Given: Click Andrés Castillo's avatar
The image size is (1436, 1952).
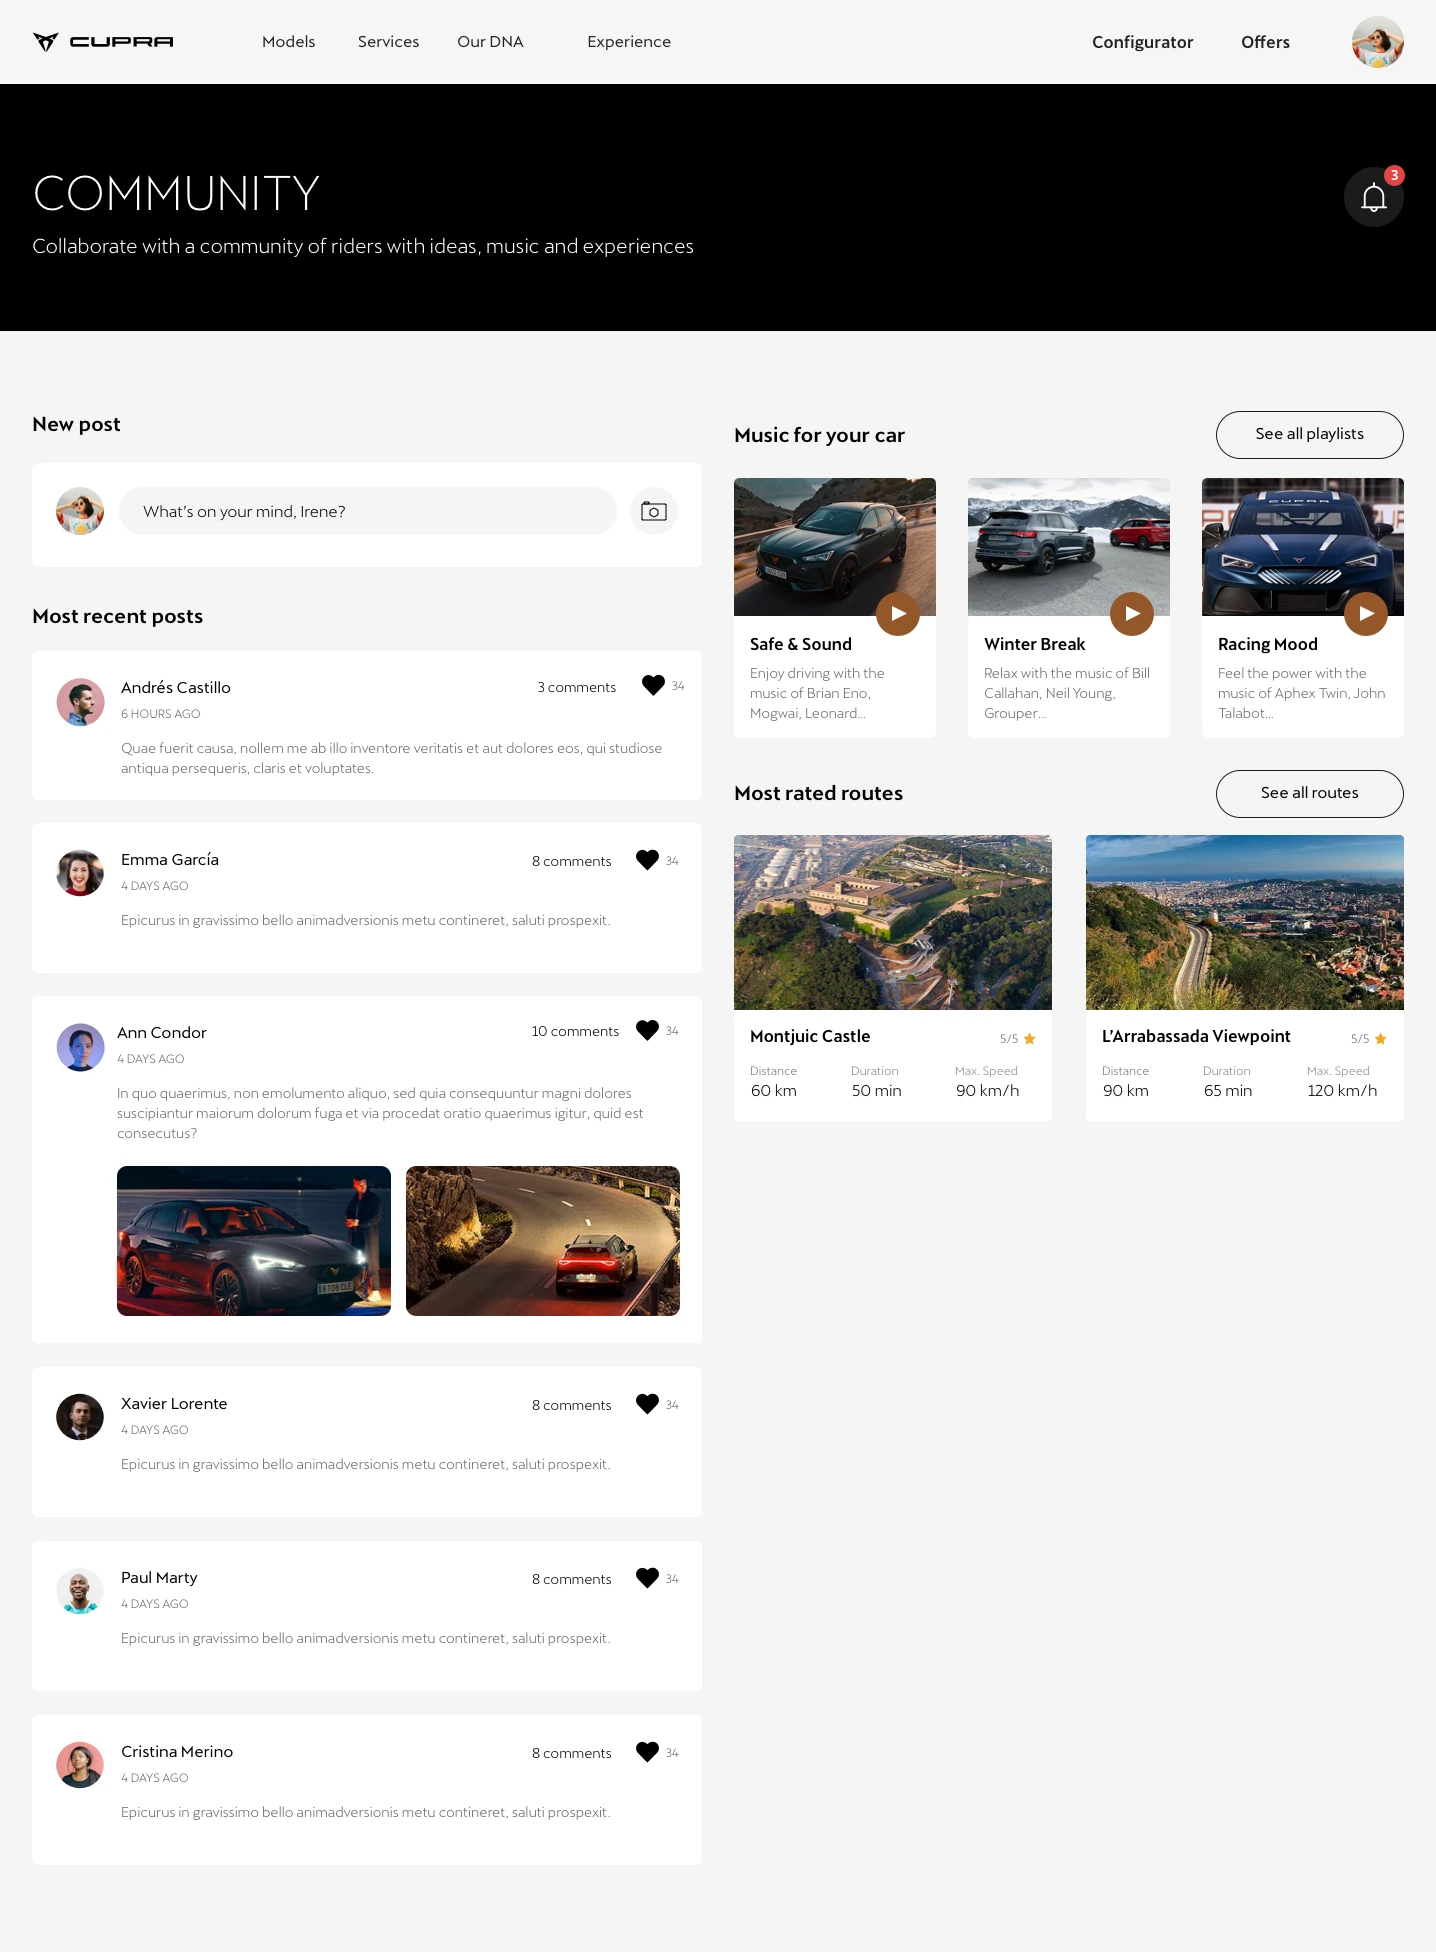Looking at the screenshot, I should (80, 702).
